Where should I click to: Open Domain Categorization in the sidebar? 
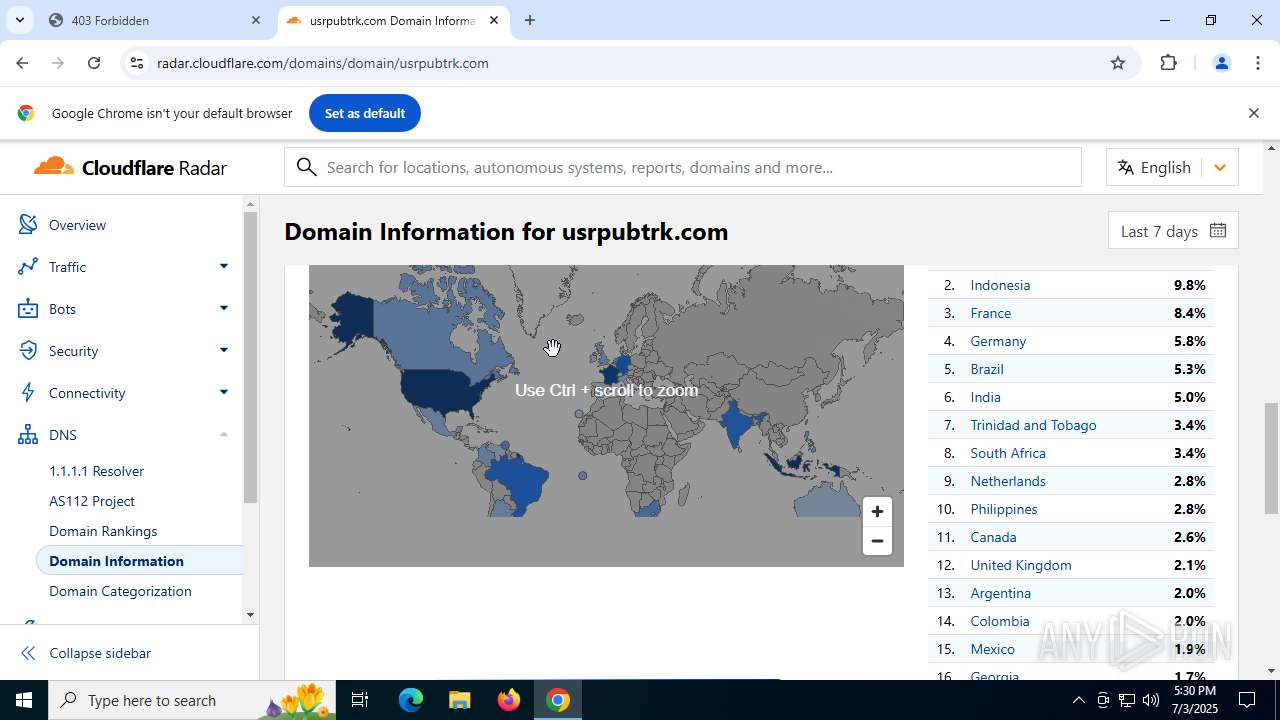tap(120, 591)
